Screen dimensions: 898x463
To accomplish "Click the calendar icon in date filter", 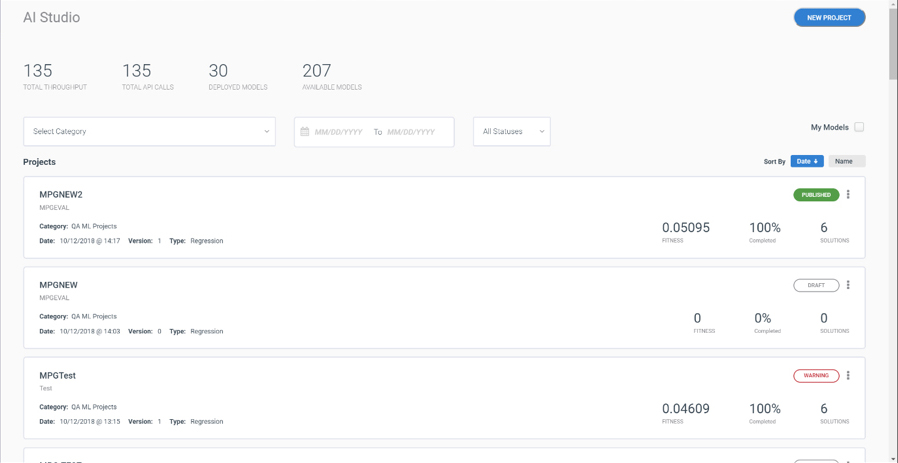I will (x=305, y=131).
